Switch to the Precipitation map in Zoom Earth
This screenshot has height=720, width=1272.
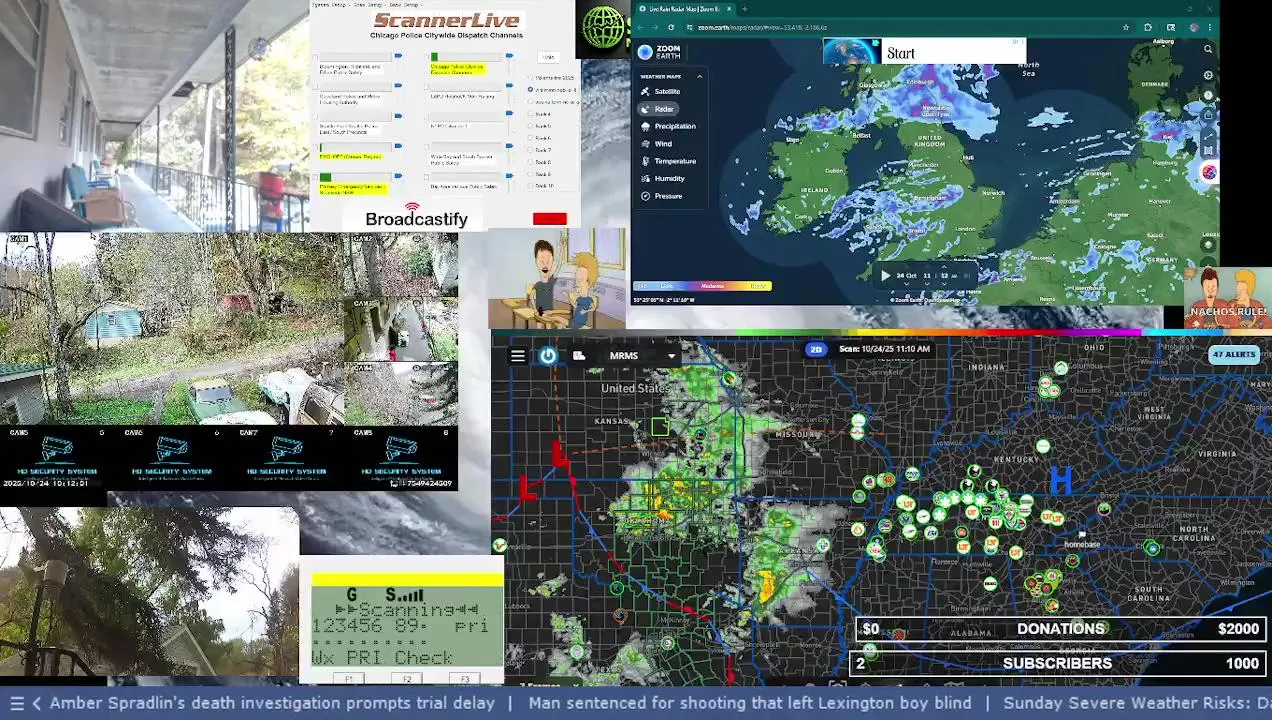[x=668, y=126]
